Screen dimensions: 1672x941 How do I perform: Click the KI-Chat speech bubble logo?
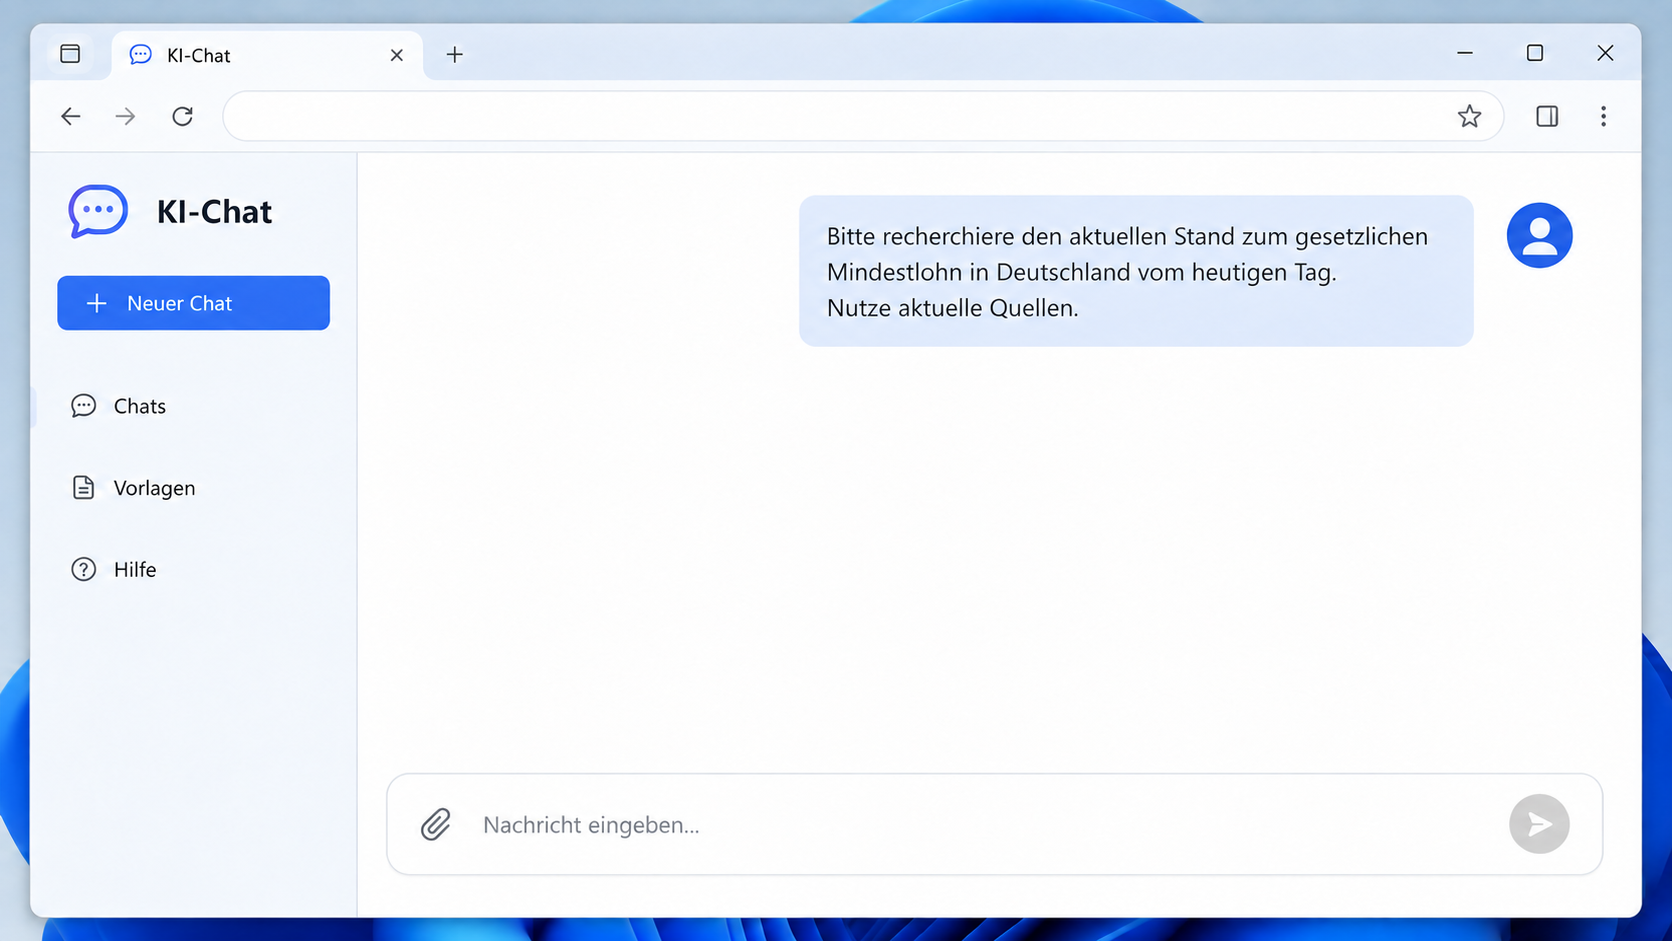pyautogui.click(x=97, y=211)
